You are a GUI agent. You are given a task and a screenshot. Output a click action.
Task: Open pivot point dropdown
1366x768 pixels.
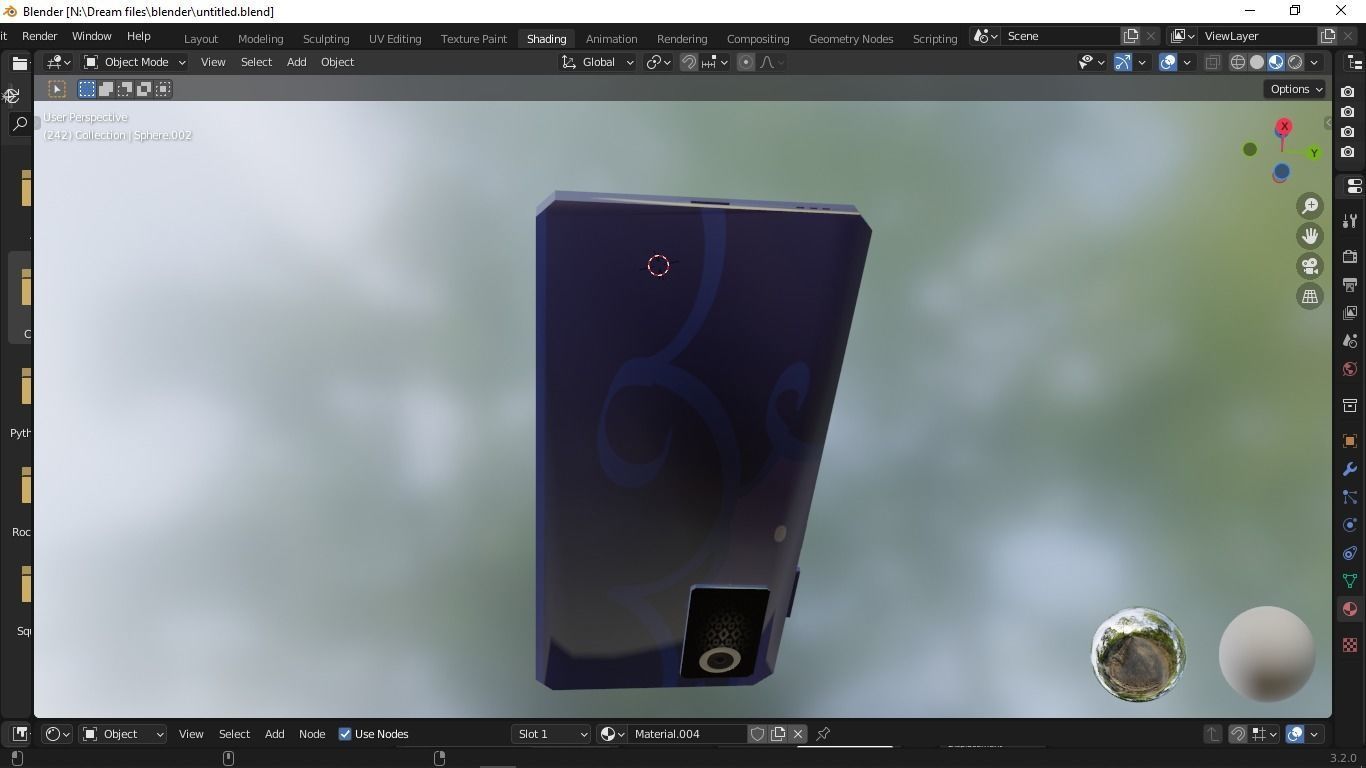pos(657,62)
